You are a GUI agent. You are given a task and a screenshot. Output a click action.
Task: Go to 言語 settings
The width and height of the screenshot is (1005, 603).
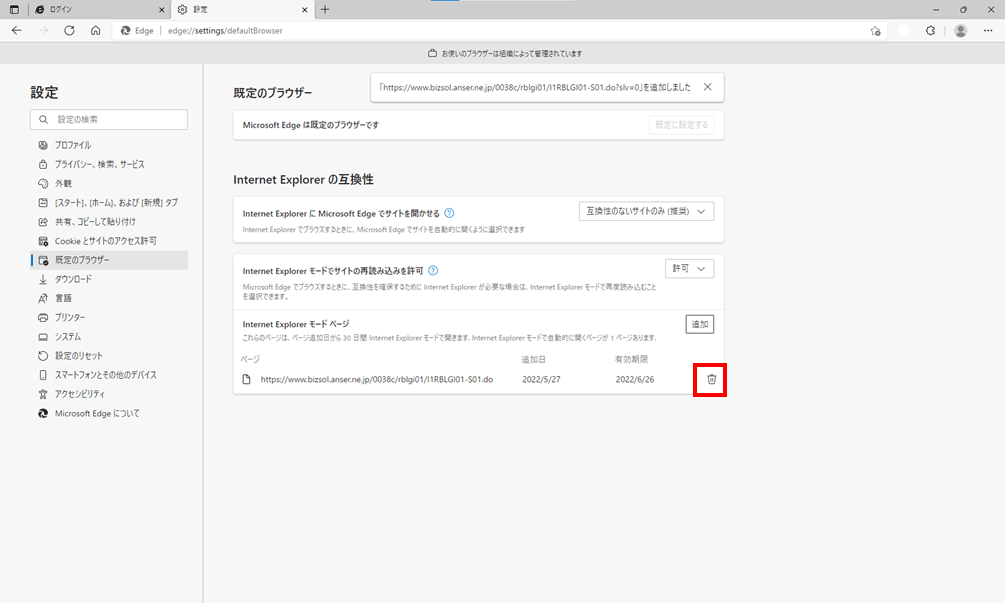tap(109, 298)
